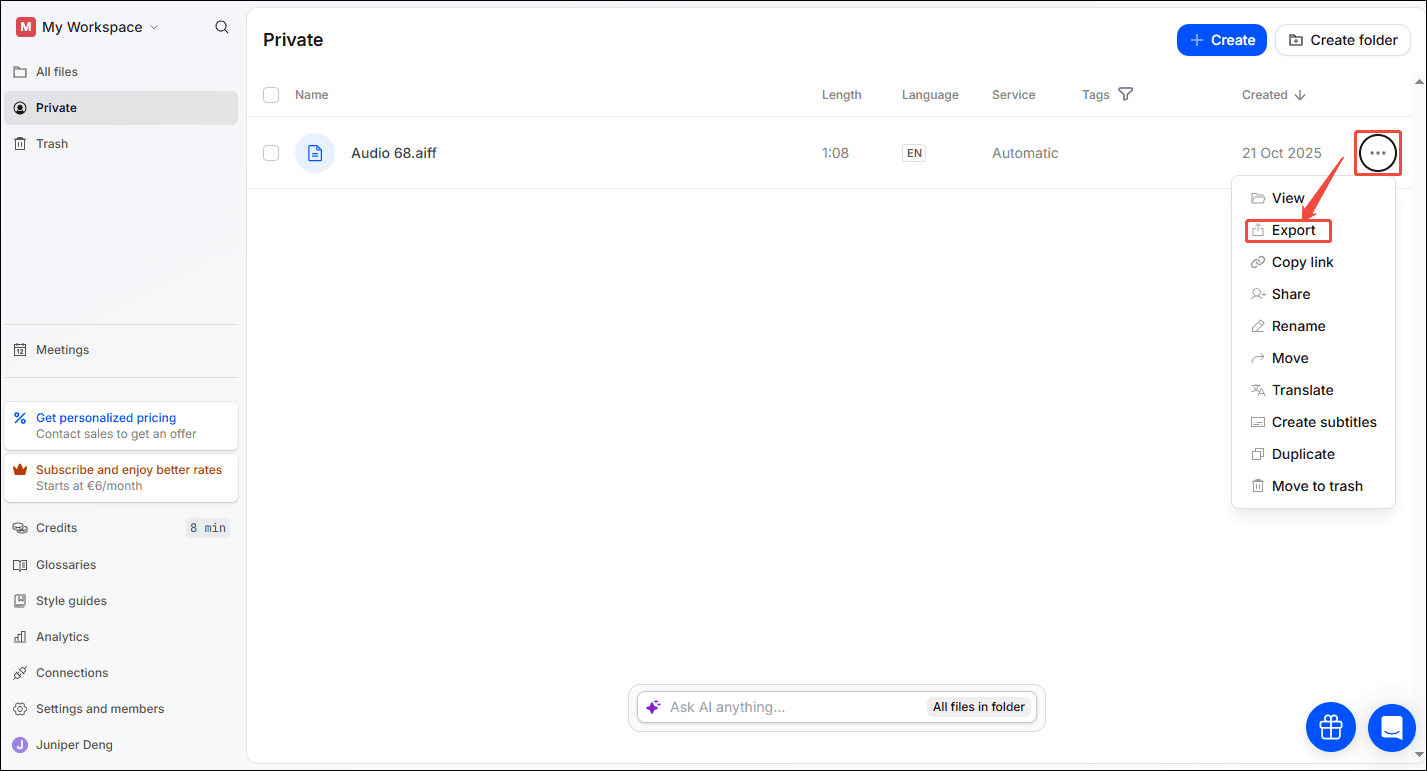The width and height of the screenshot is (1427, 771).
Task: Choose Move to trash from the context menu
Action: coord(1313,486)
